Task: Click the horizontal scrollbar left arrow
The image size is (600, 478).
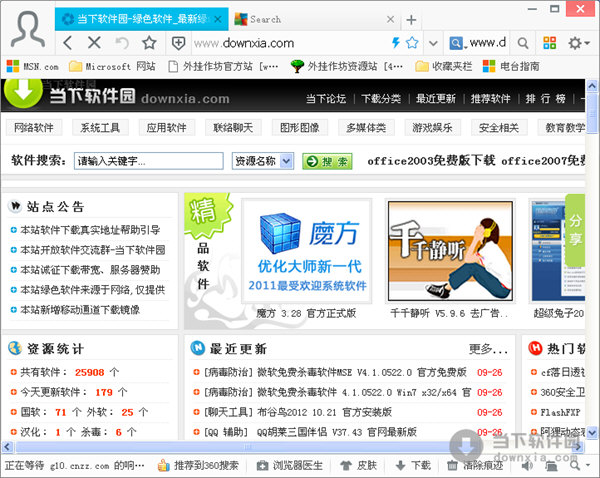Action: [x=7, y=446]
